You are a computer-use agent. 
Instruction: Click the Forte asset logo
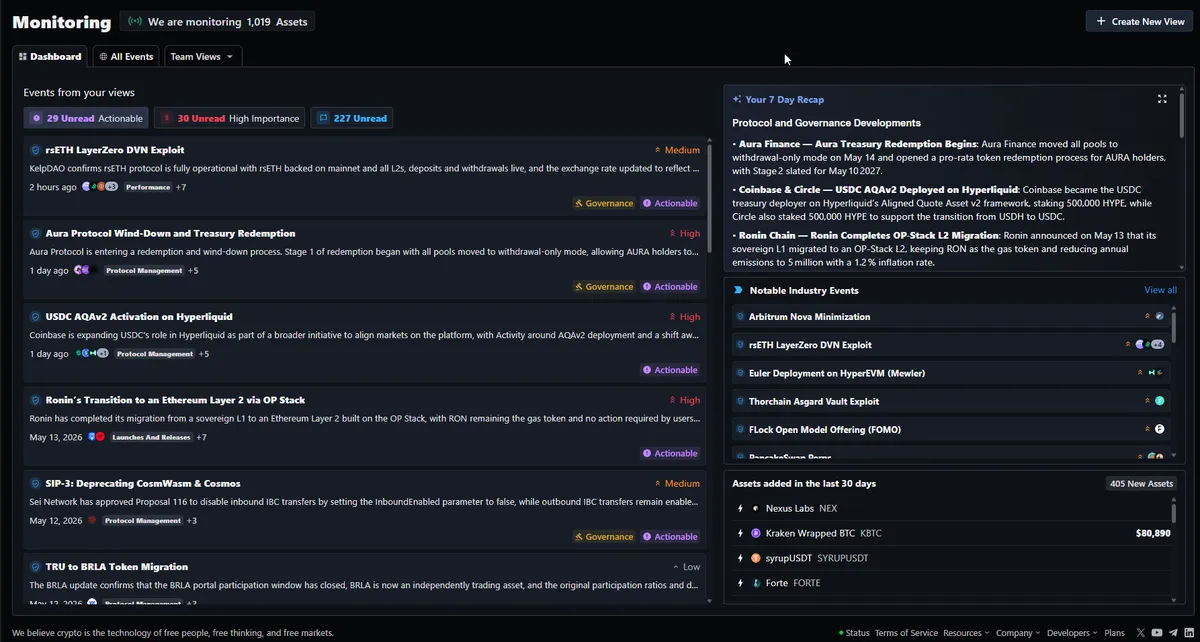coord(756,583)
